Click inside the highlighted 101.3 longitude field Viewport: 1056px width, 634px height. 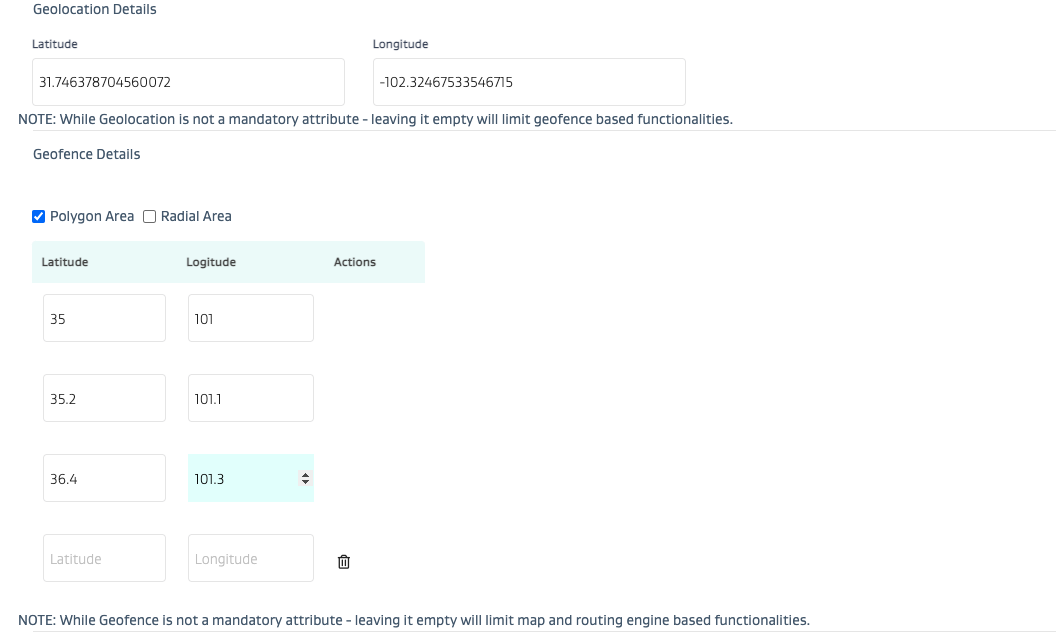pos(240,478)
